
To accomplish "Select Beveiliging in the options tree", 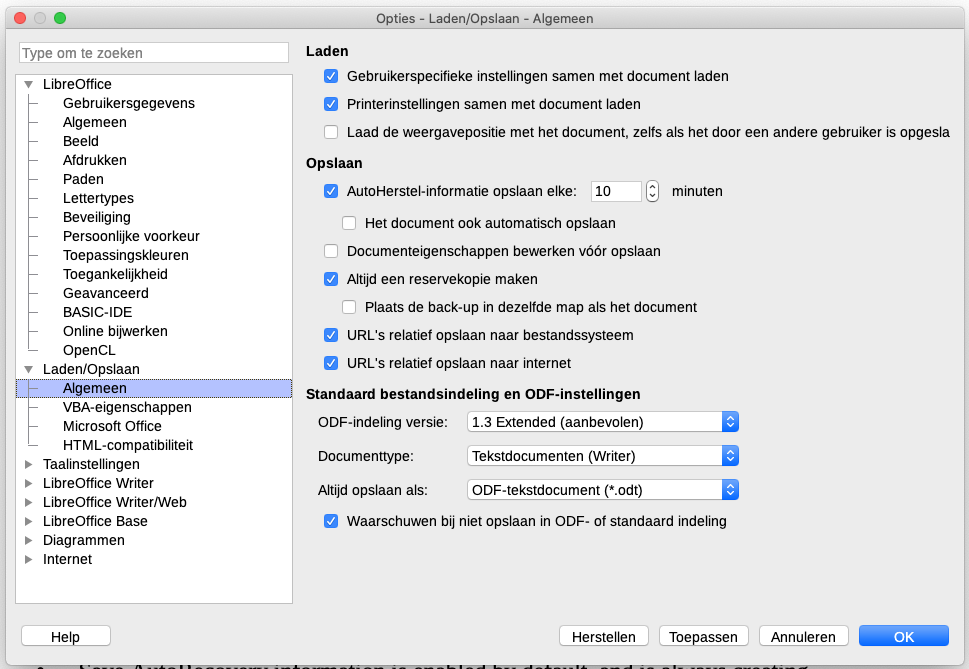I will [x=97, y=217].
